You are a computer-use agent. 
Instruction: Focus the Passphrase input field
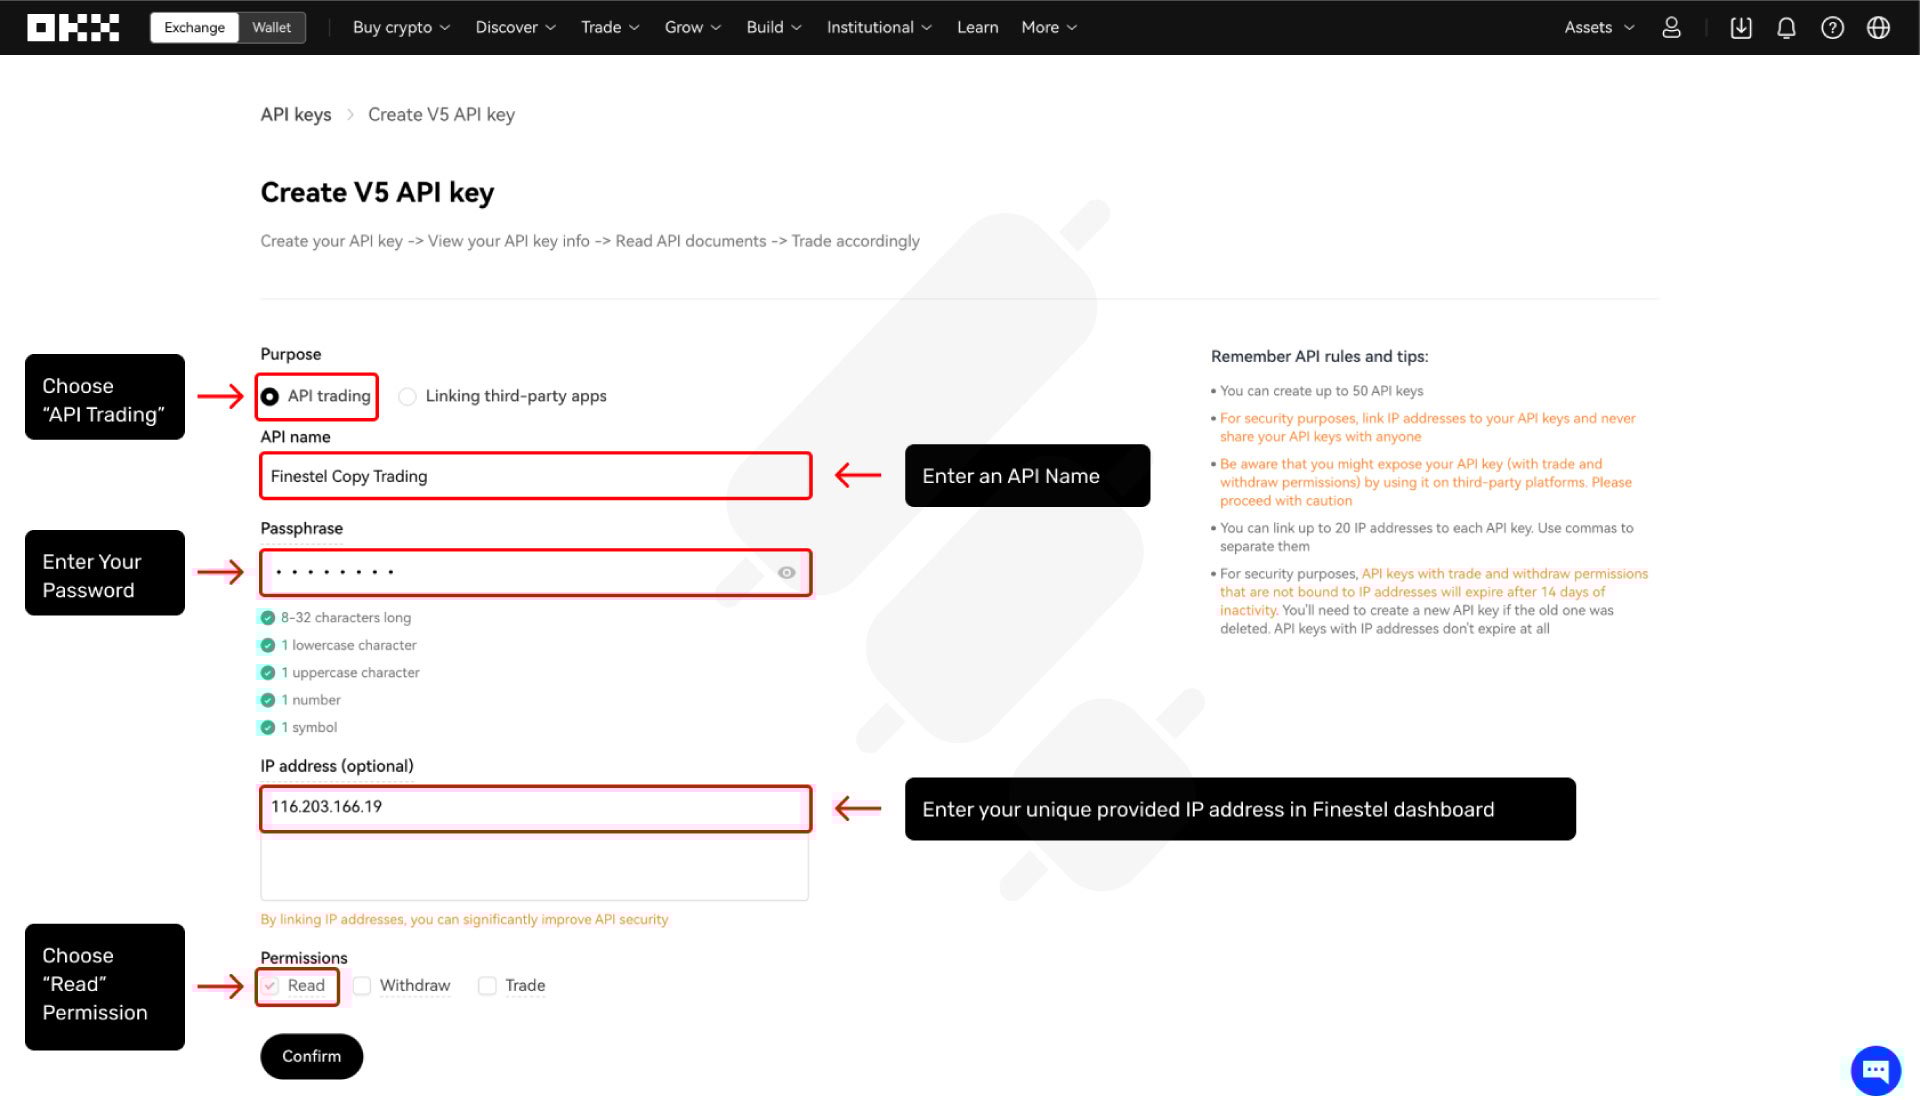point(535,573)
